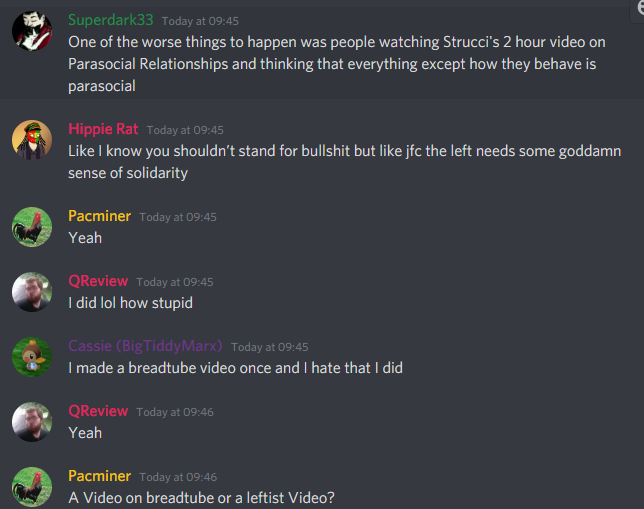This screenshot has width=644, height=509.
Task: Select the QReview username above 'I did lol'
Action: click(x=98, y=281)
